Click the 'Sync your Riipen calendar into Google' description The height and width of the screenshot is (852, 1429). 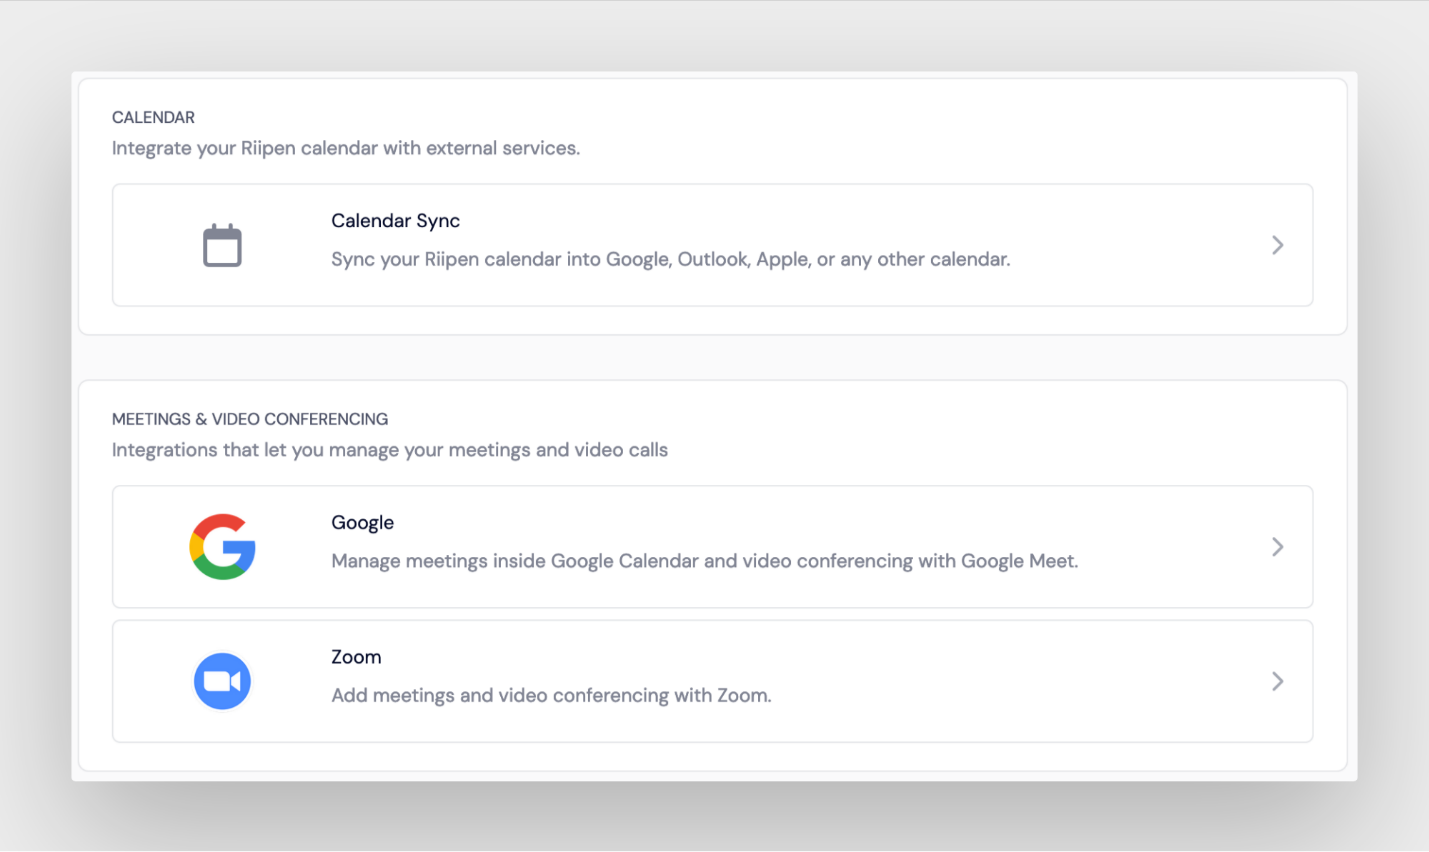pos(671,259)
